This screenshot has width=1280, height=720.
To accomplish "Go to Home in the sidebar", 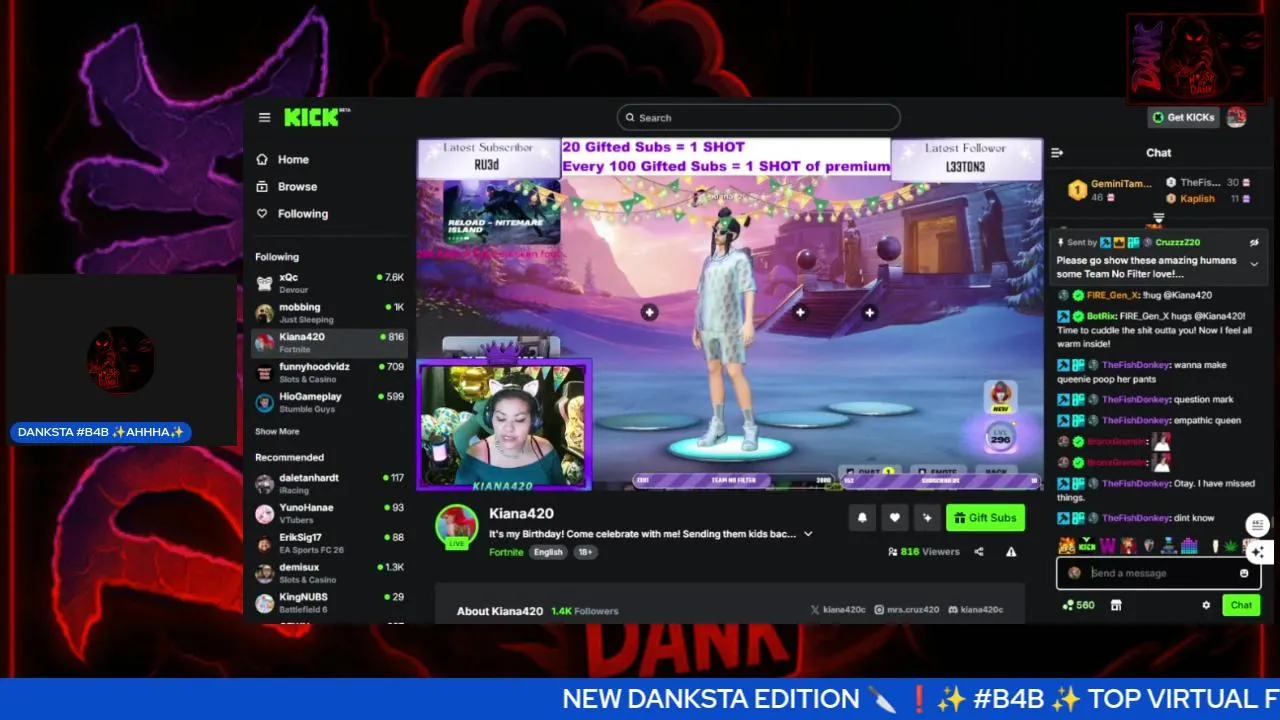I will click(282, 159).
